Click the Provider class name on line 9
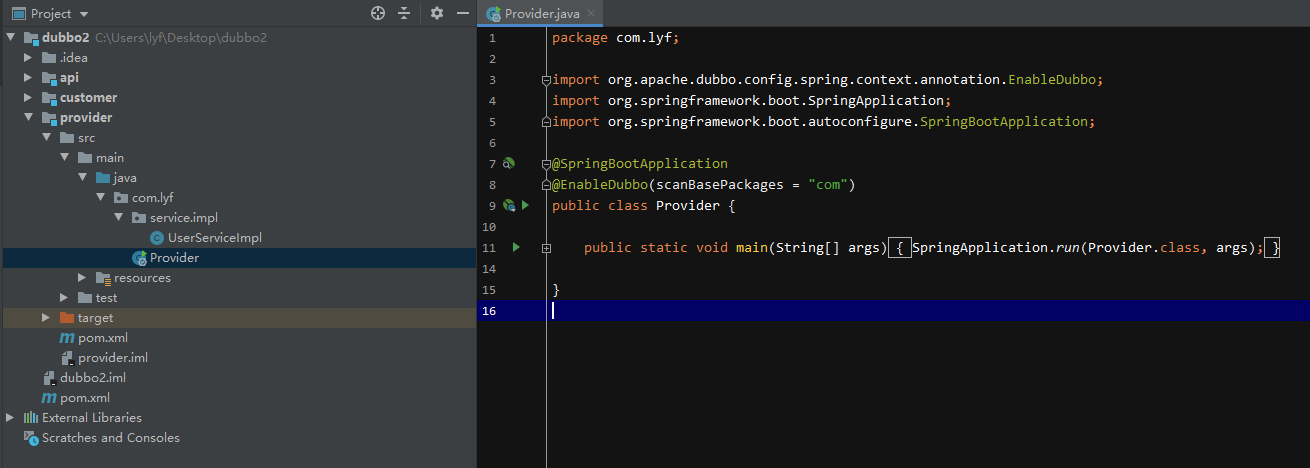 pos(687,205)
